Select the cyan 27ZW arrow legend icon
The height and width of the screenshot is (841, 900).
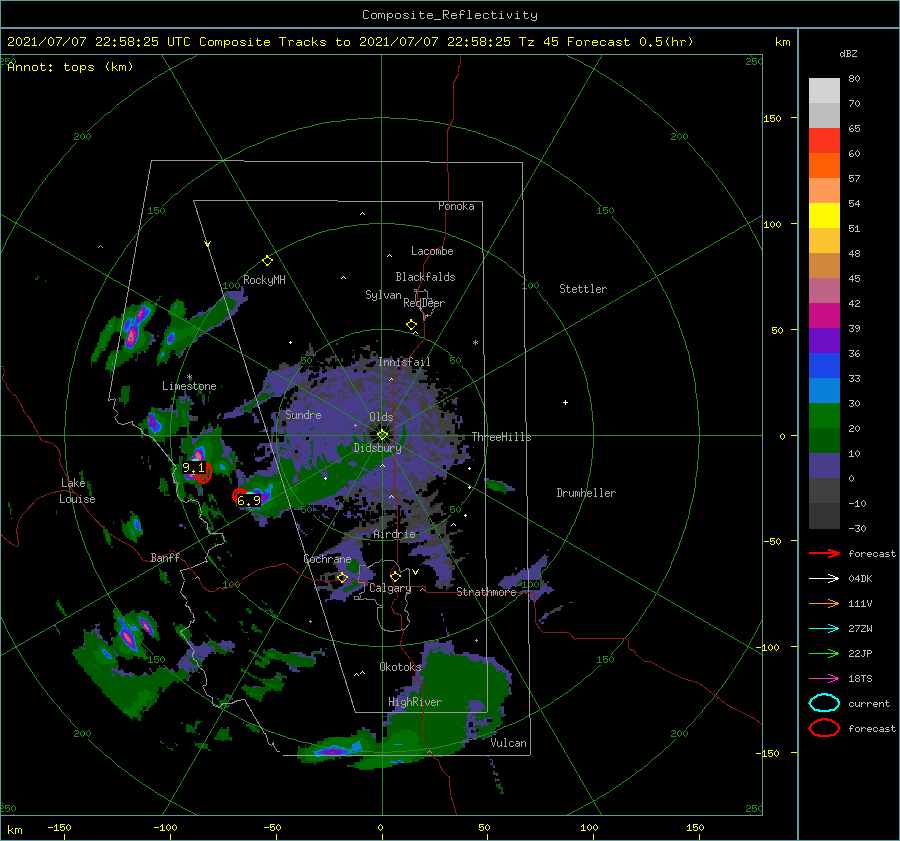(824, 629)
